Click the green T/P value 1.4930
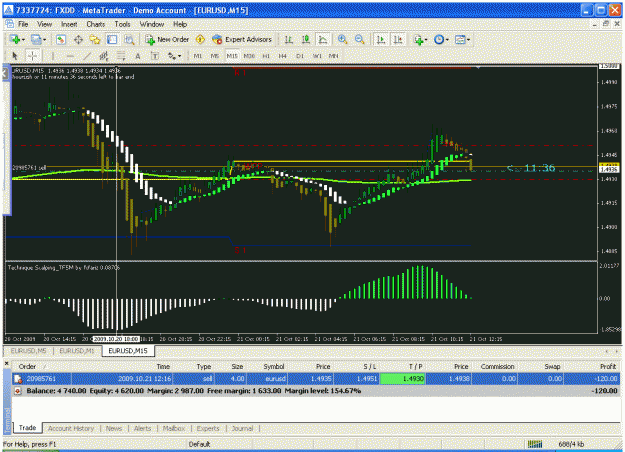This screenshot has width=625, height=452. [x=402, y=379]
